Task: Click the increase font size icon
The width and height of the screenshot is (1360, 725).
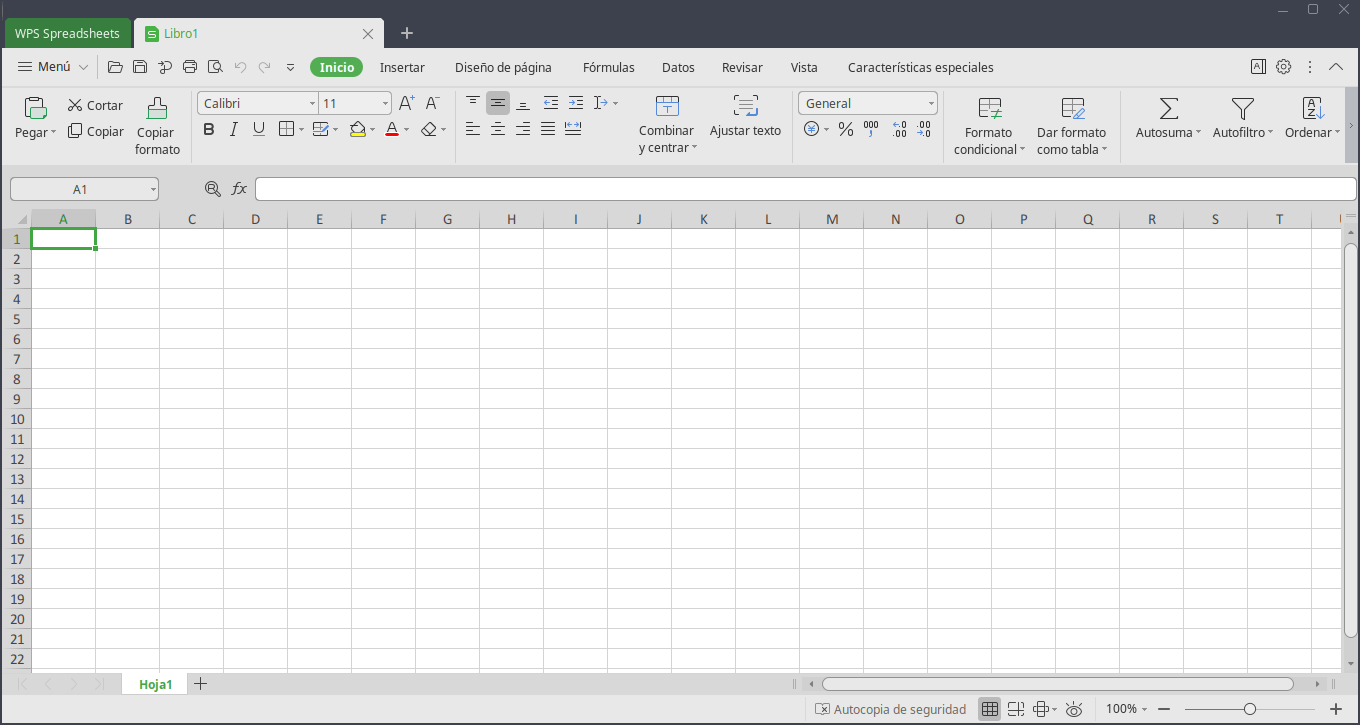Action: pyautogui.click(x=406, y=103)
